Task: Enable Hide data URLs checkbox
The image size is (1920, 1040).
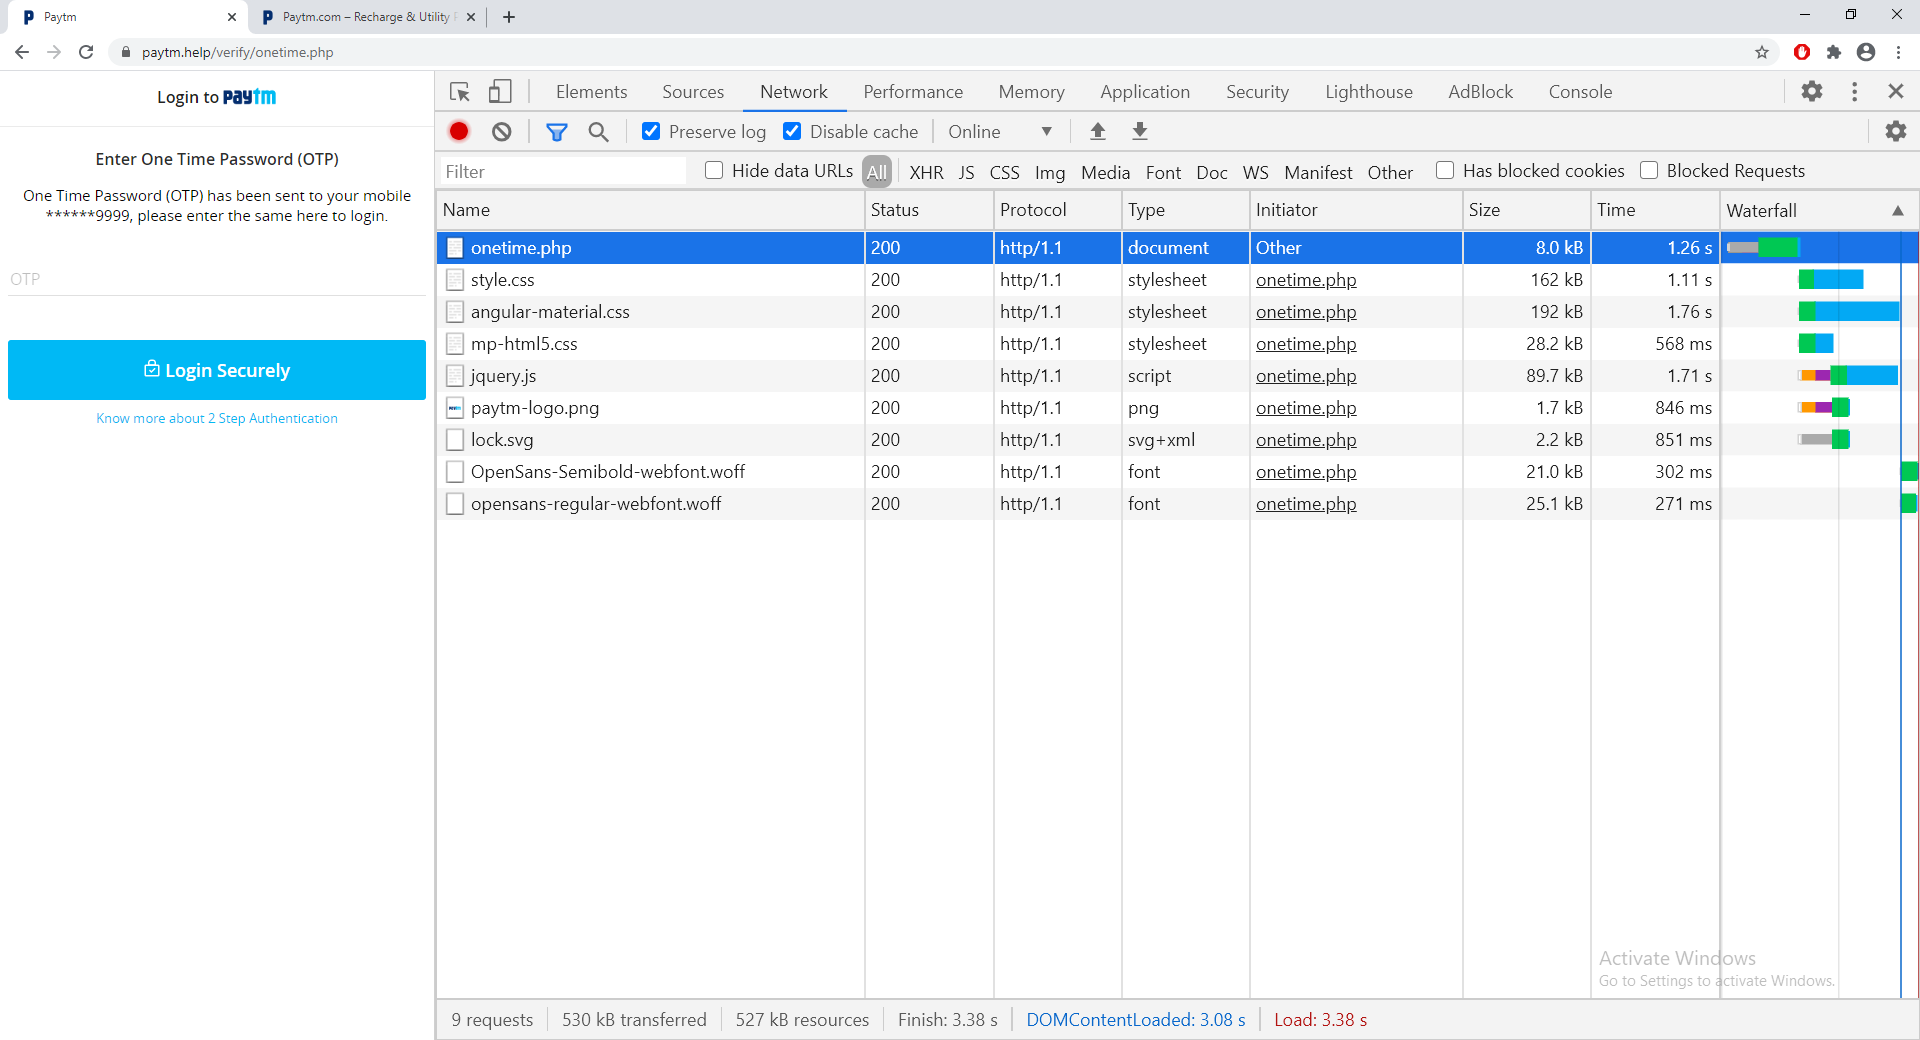Action: tap(714, 170)
